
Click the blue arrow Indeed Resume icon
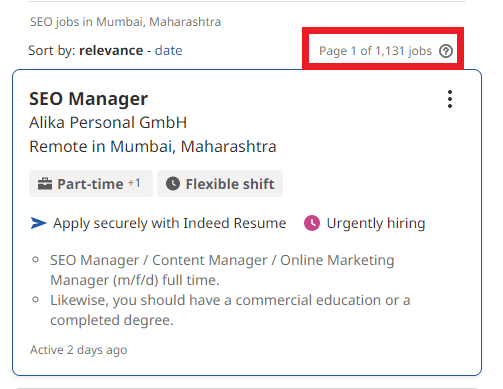pos(38,223)
